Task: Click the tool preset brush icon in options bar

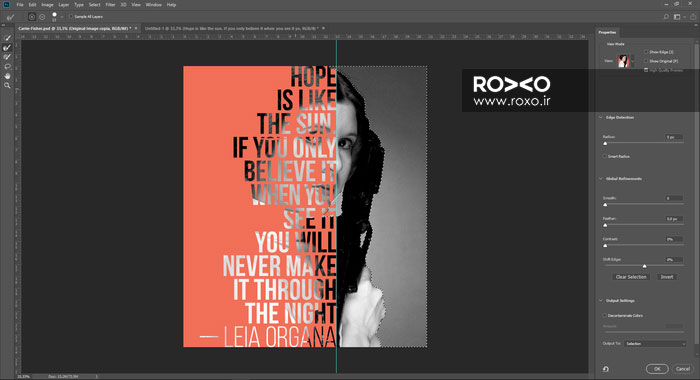Action: click(x=10, y=17)
